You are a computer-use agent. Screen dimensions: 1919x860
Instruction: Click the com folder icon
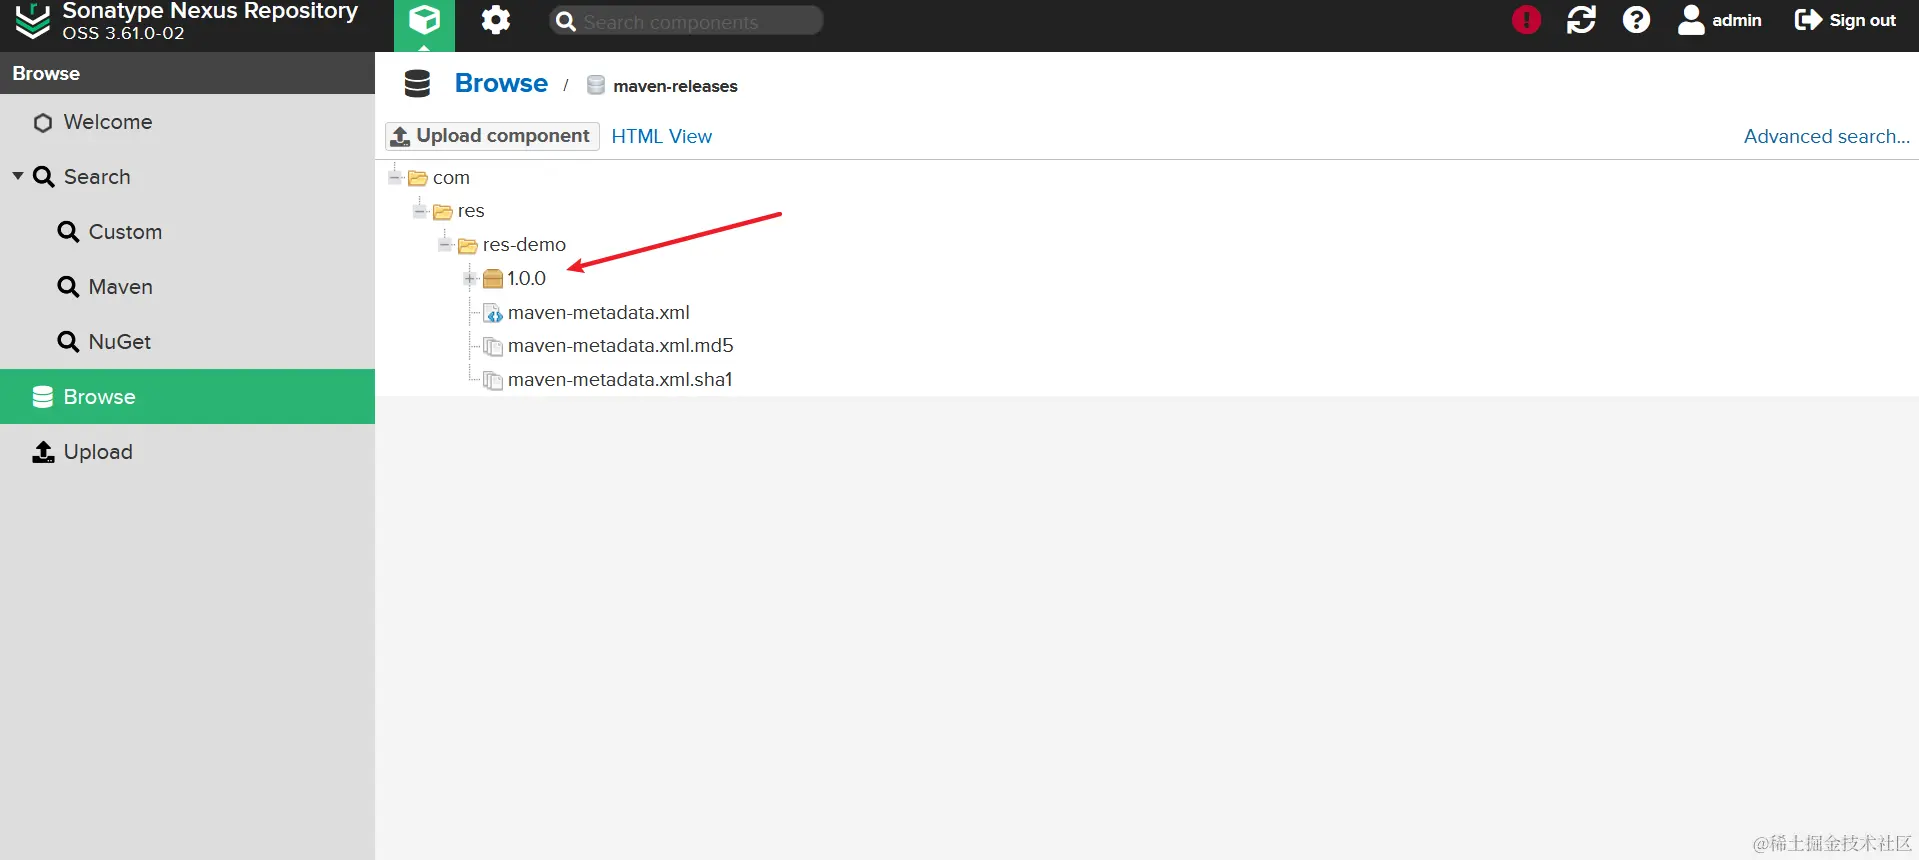click(x=418, y=178)
